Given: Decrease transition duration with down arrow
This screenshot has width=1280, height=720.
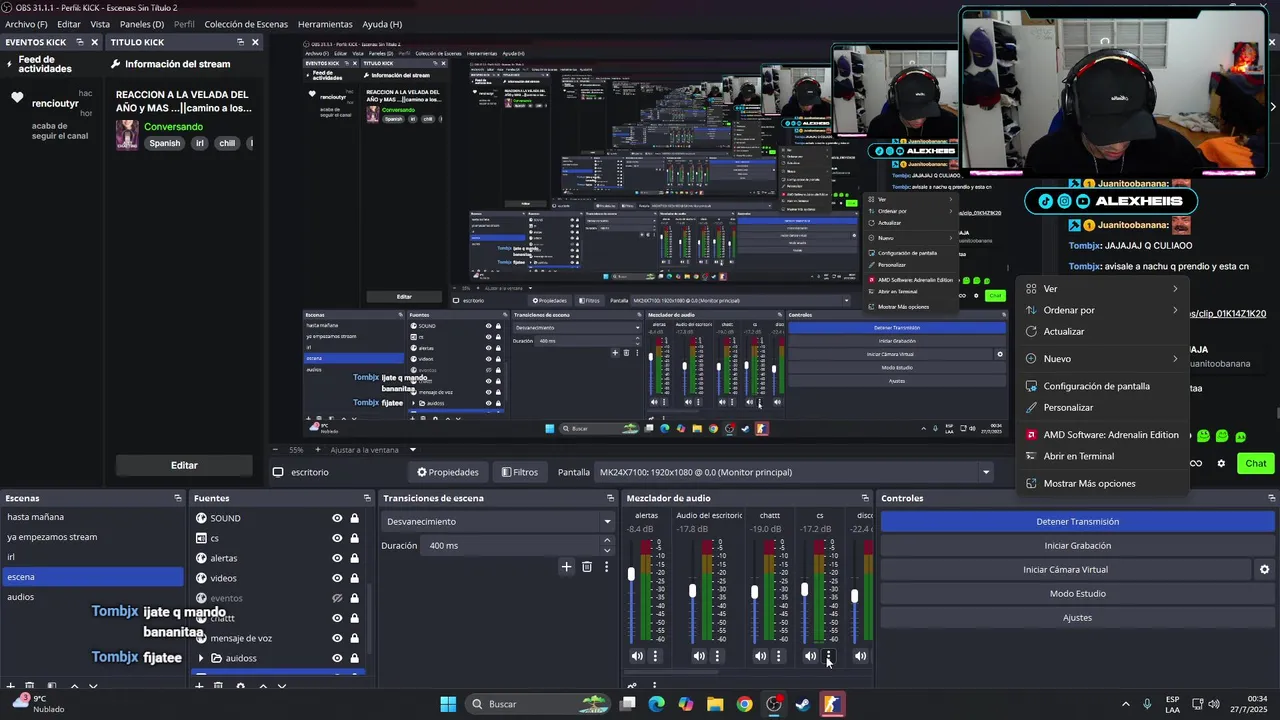Looking at the screenshot, I should pyautogui.click(x=606, y=550).
